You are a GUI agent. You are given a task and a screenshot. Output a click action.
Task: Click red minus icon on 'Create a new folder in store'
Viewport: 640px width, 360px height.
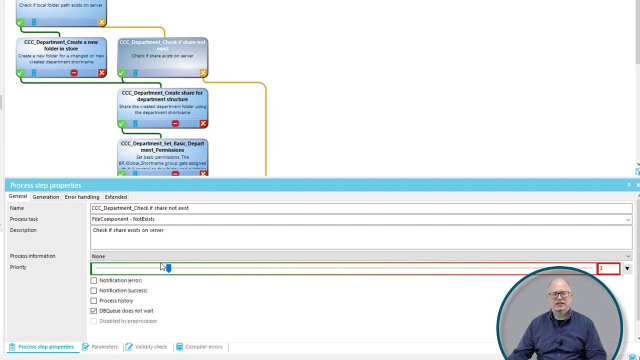74,73
